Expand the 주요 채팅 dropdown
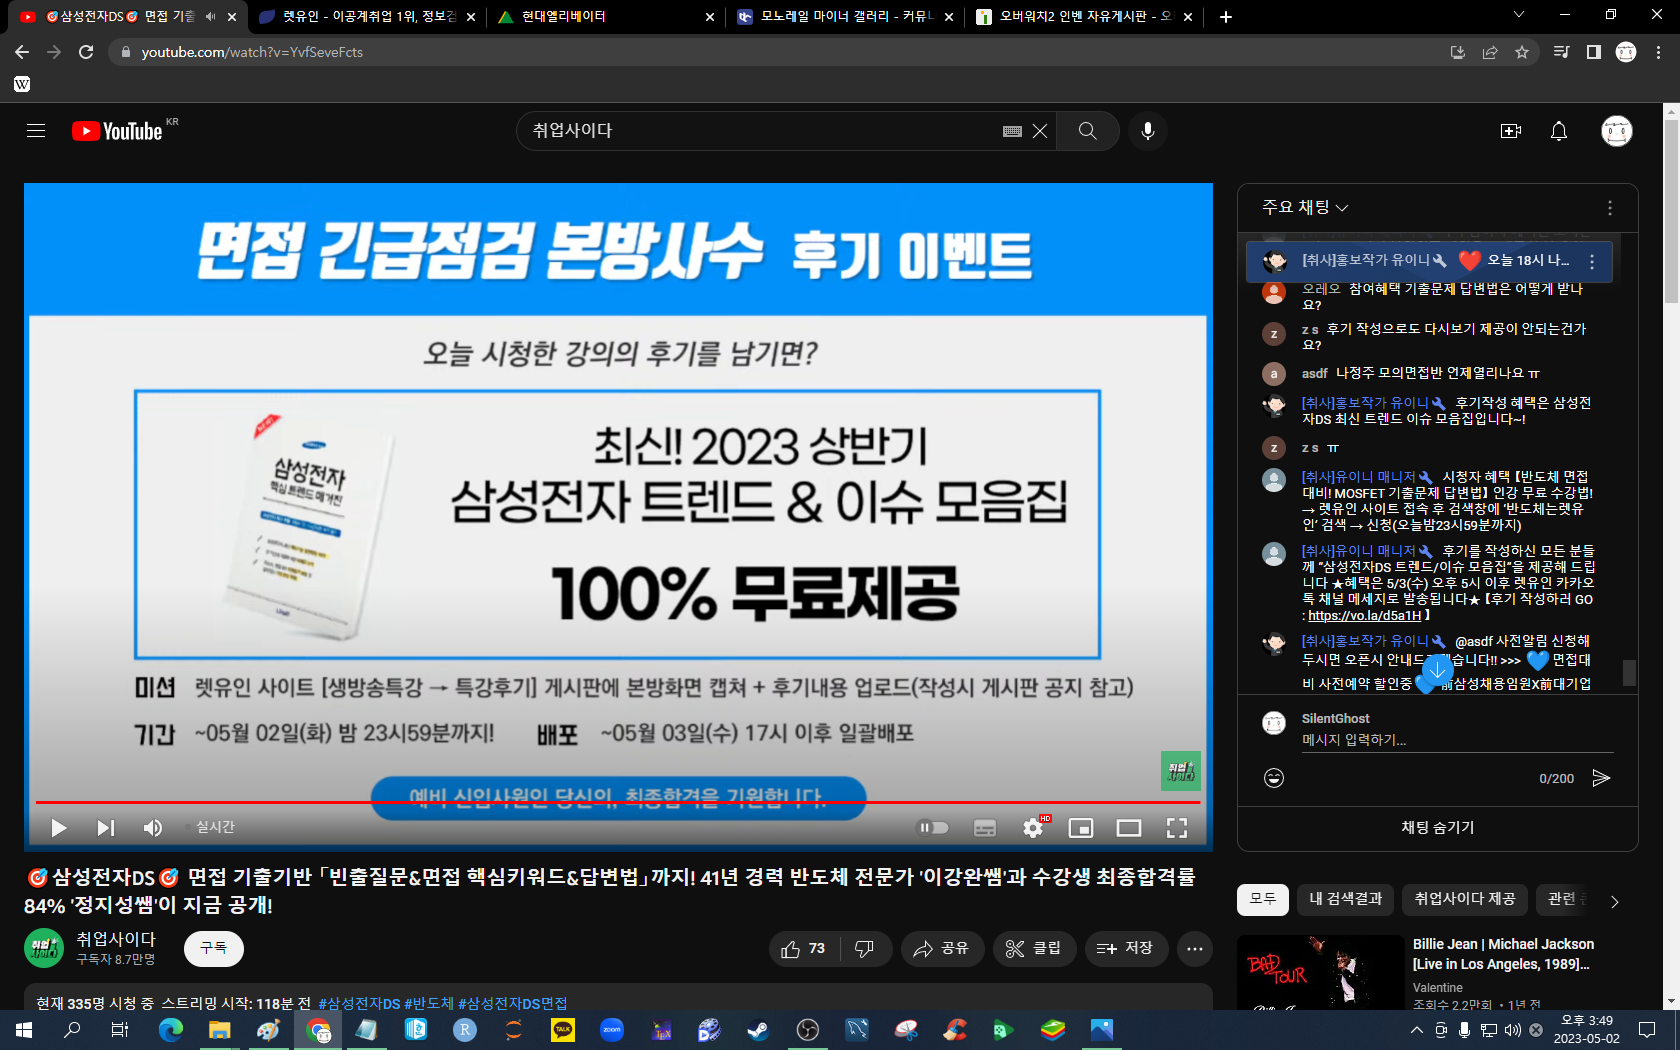Viewport: 1680px width, 1050px height. pos(1305,207)
